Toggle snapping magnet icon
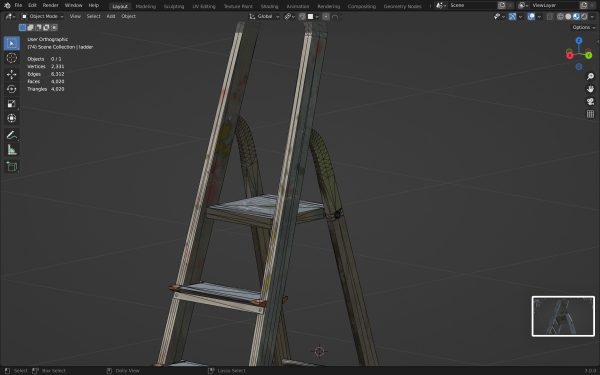This screenshot has height=375, width=600. (x=302, y=16)
